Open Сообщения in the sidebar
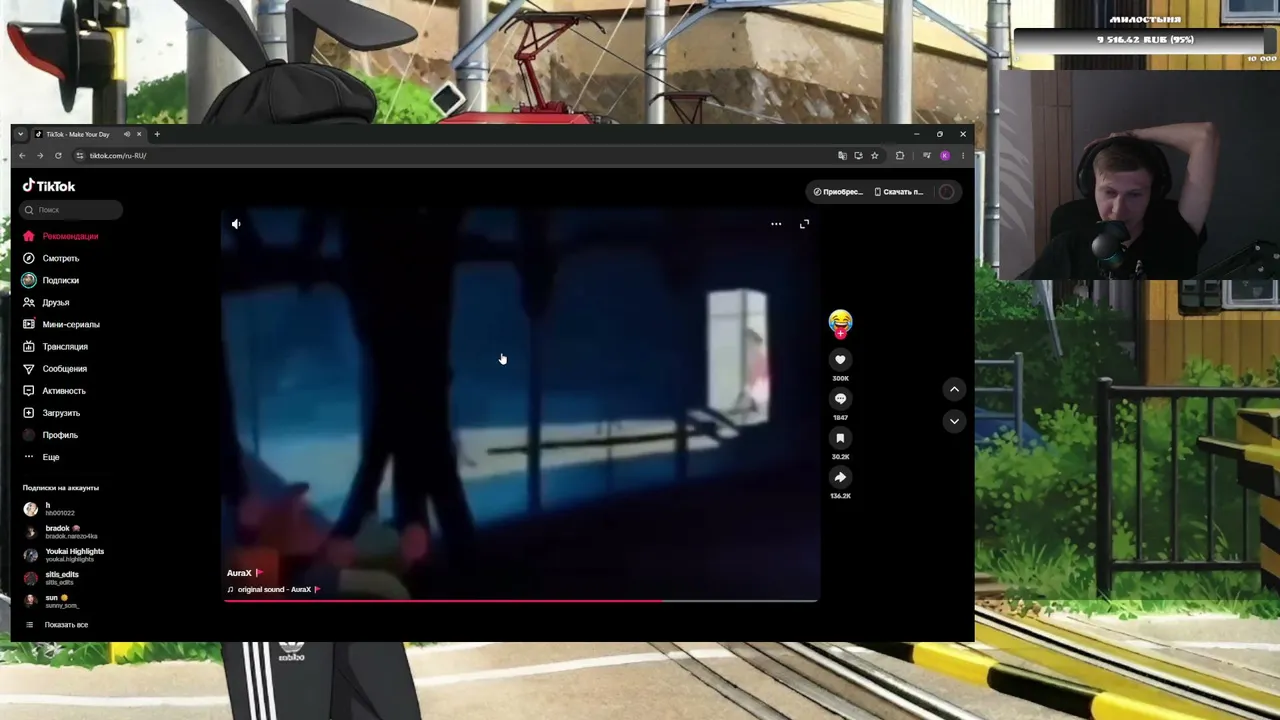The image size is (1280, 720). 55,368
